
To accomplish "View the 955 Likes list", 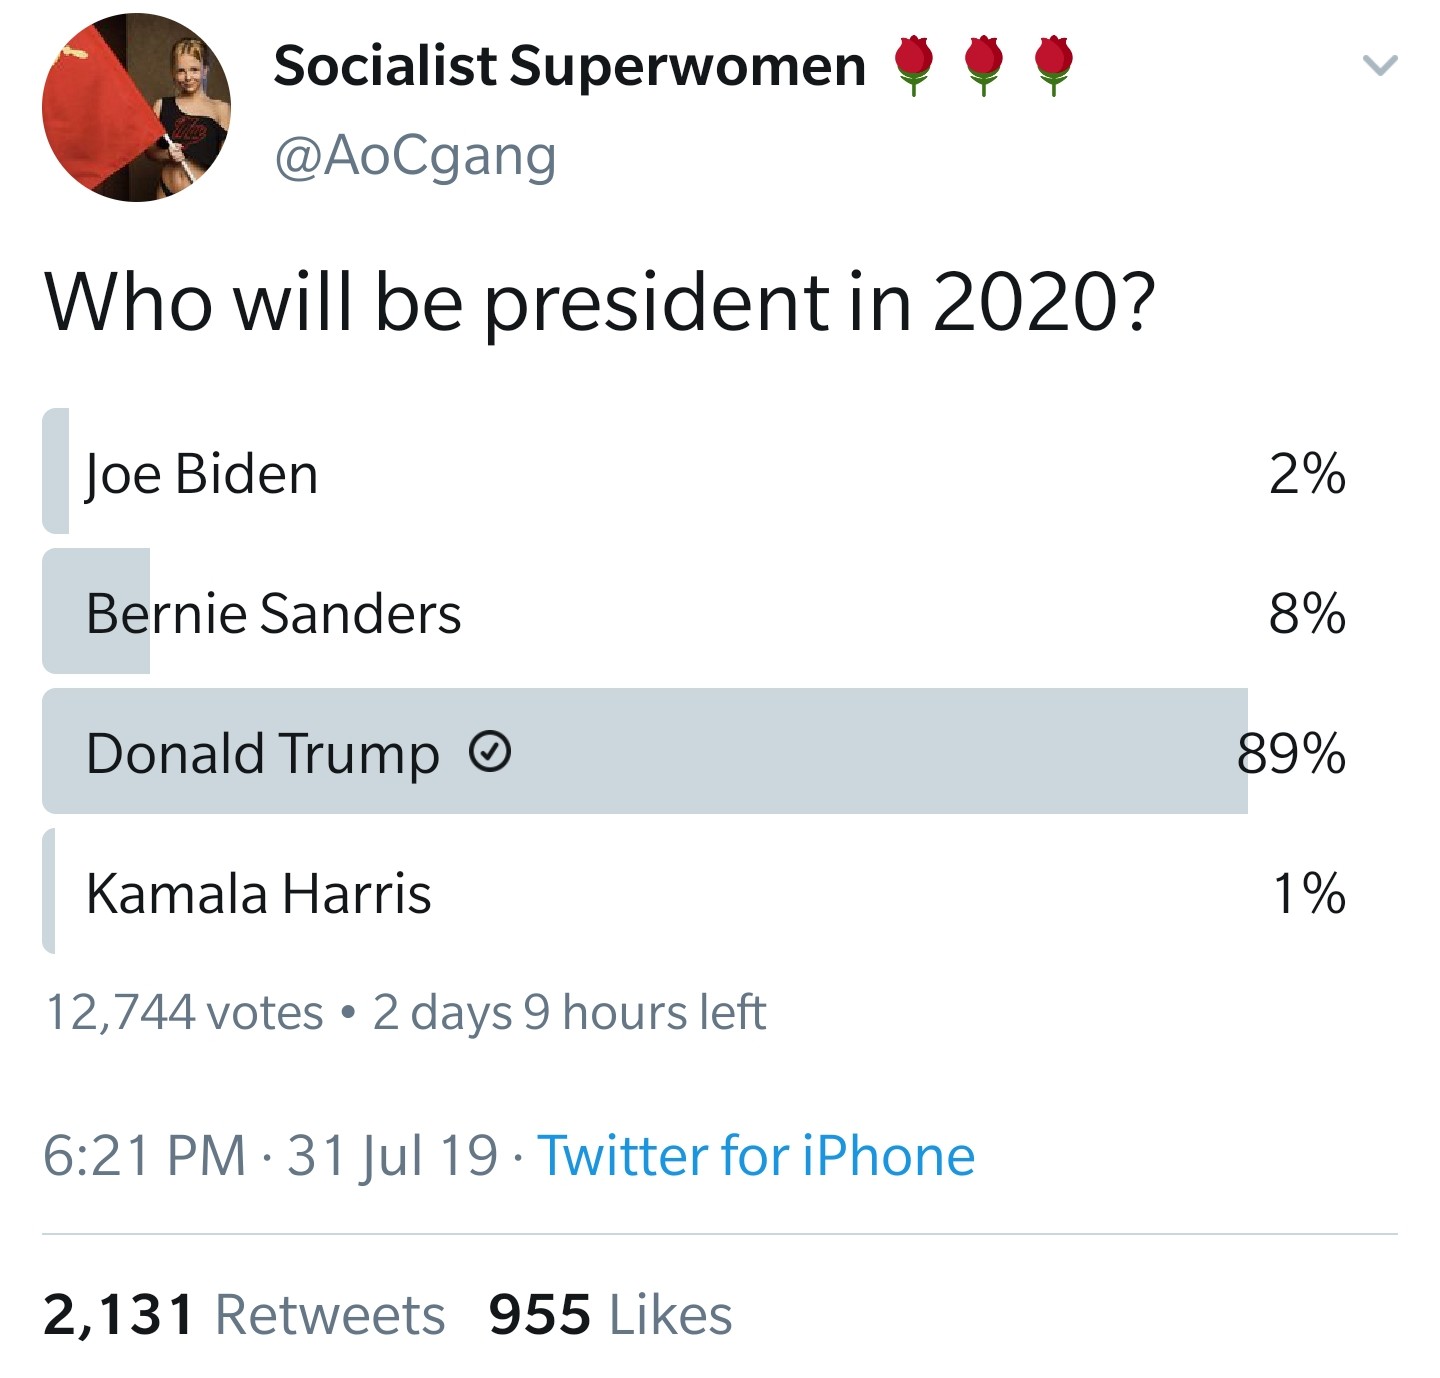I will [610, 1314].
